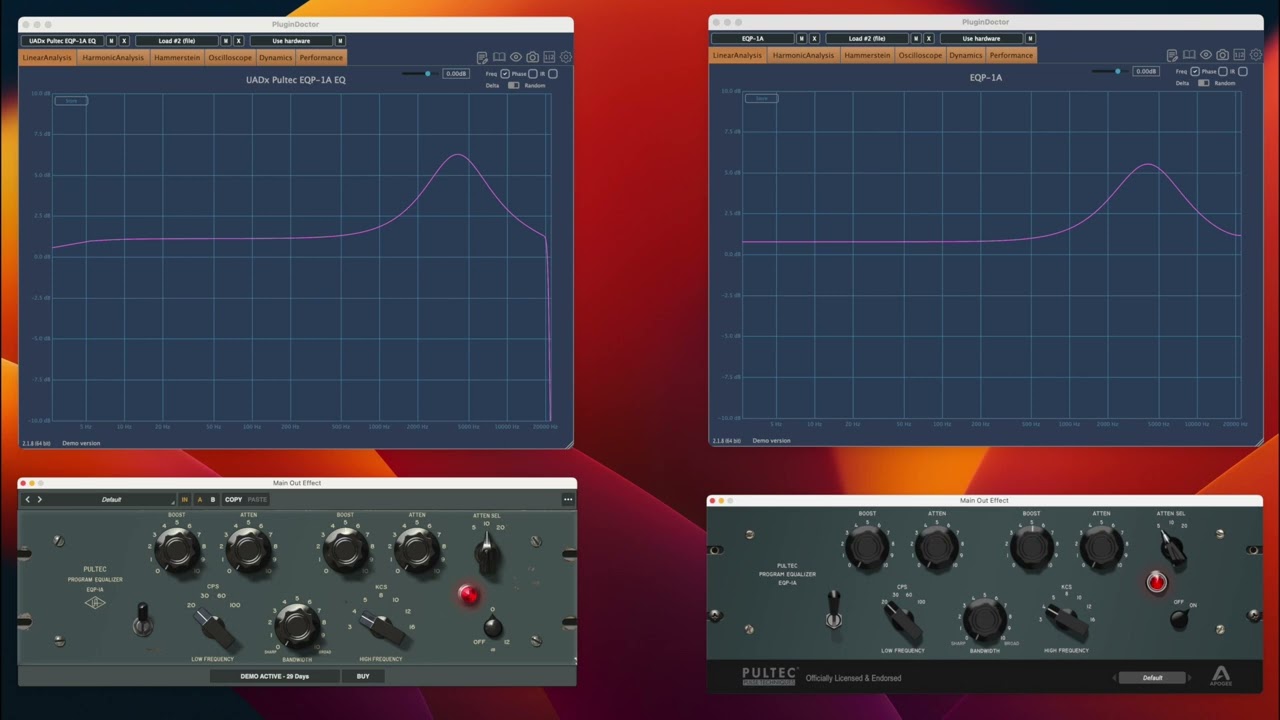Open Use hardware selector in left PluginDoctor
The width and height of the screenshot is (1280, 720).
coord(291,41)
